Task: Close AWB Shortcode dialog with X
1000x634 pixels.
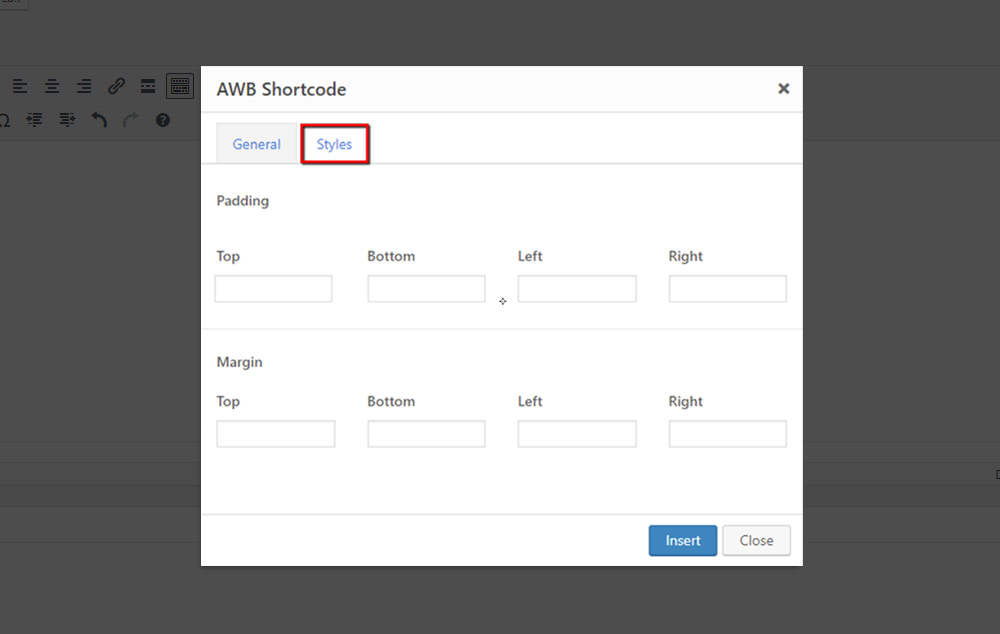Action: click(x=784, y=89)
